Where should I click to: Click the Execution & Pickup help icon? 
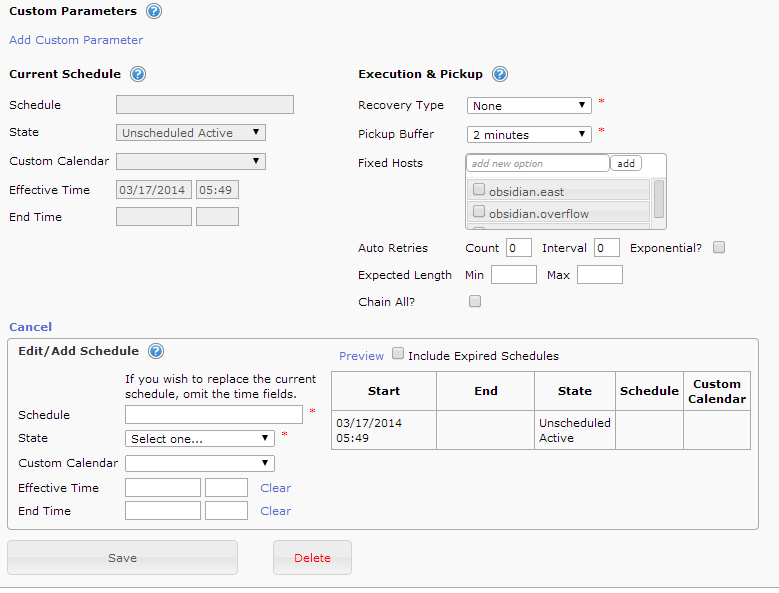pos(500,74)
